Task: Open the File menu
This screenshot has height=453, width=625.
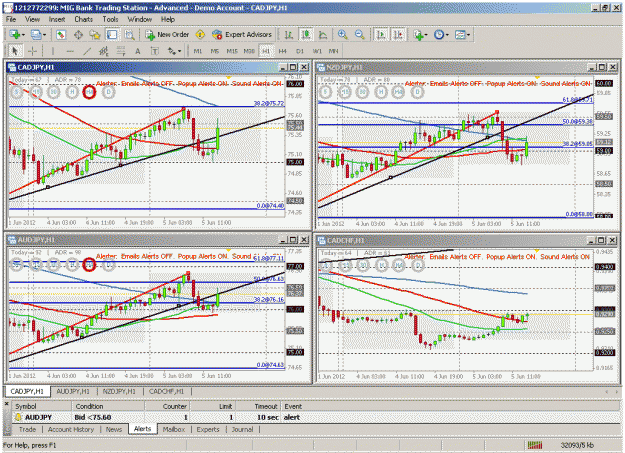Action: coord(11,19)
